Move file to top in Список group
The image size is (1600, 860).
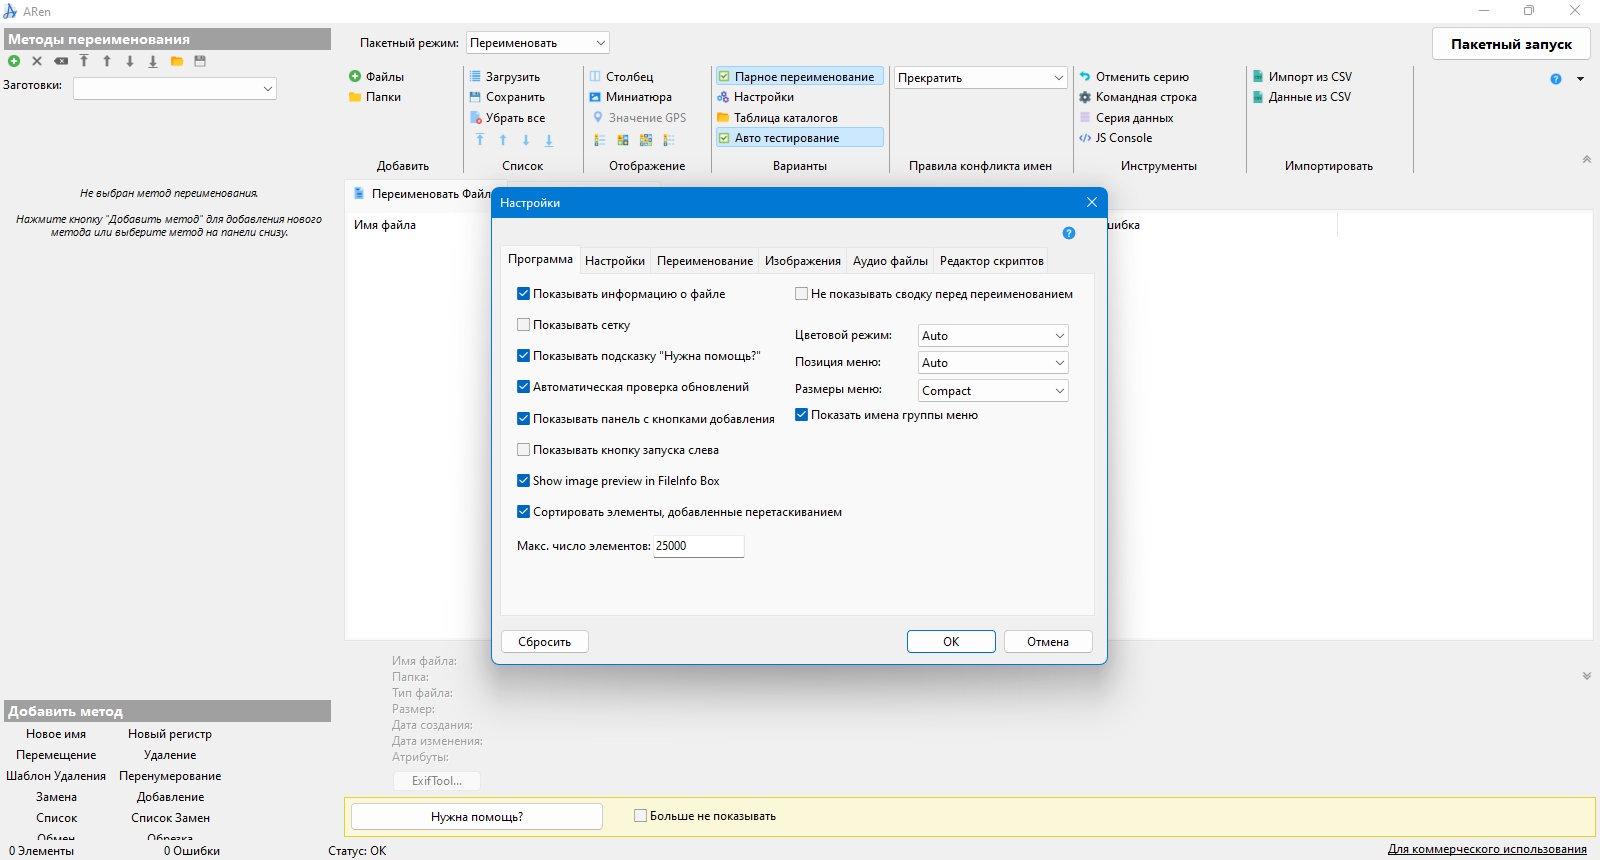pyautogui.click(x=480, y=140)
